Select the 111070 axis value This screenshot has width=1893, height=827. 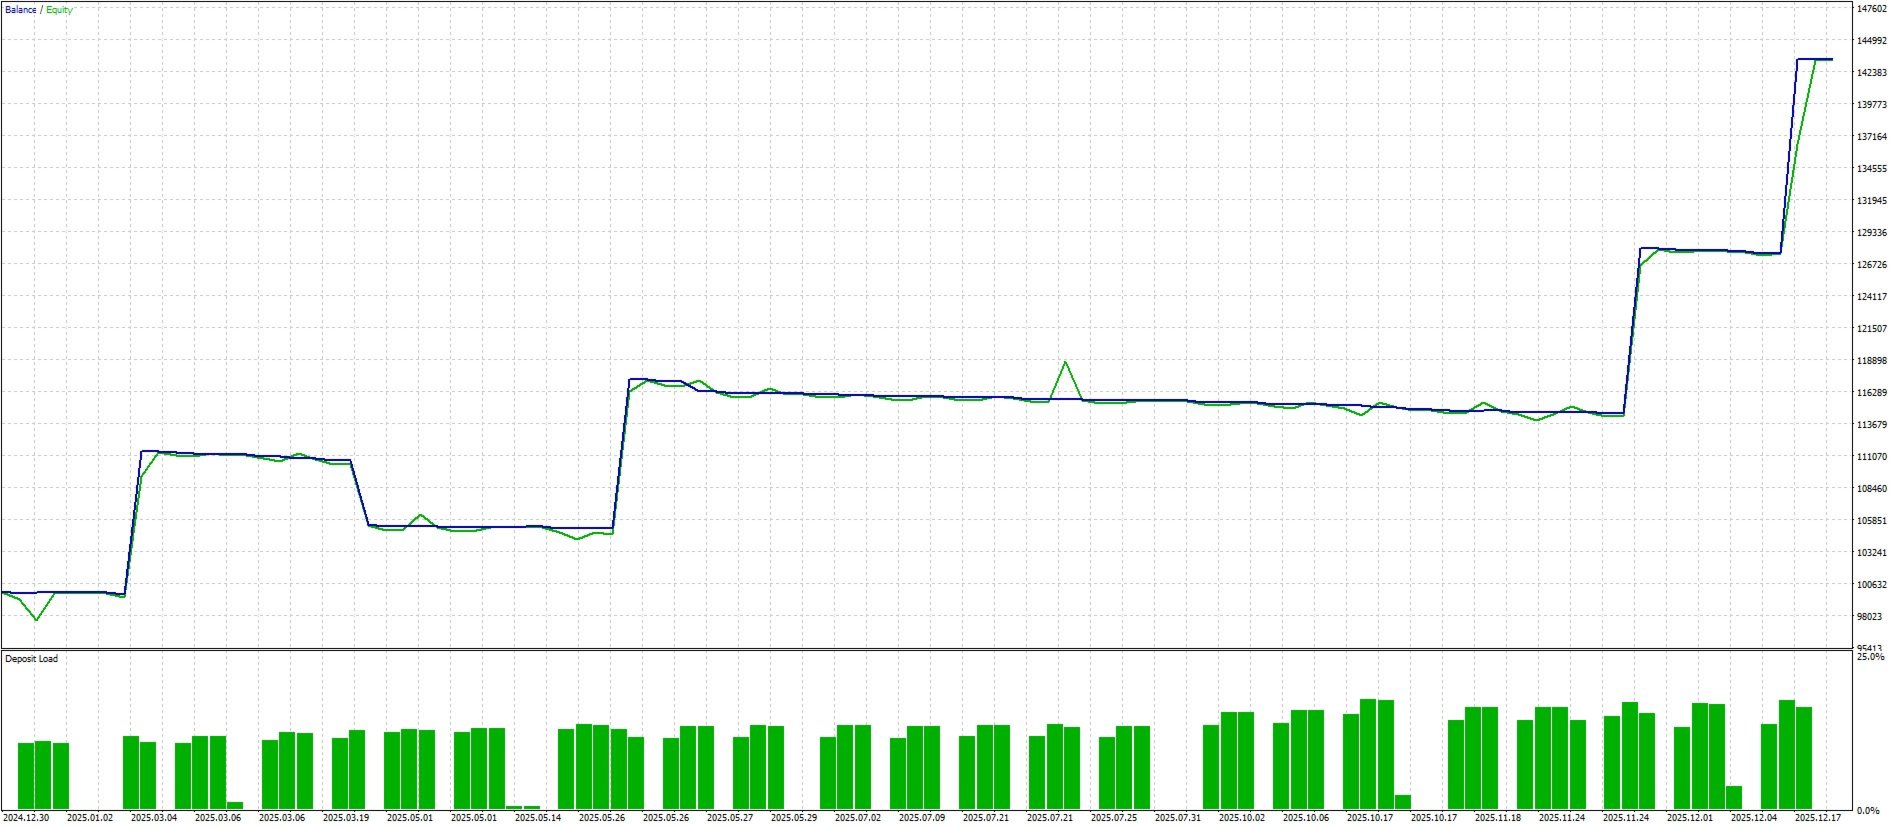(1871, 457)
